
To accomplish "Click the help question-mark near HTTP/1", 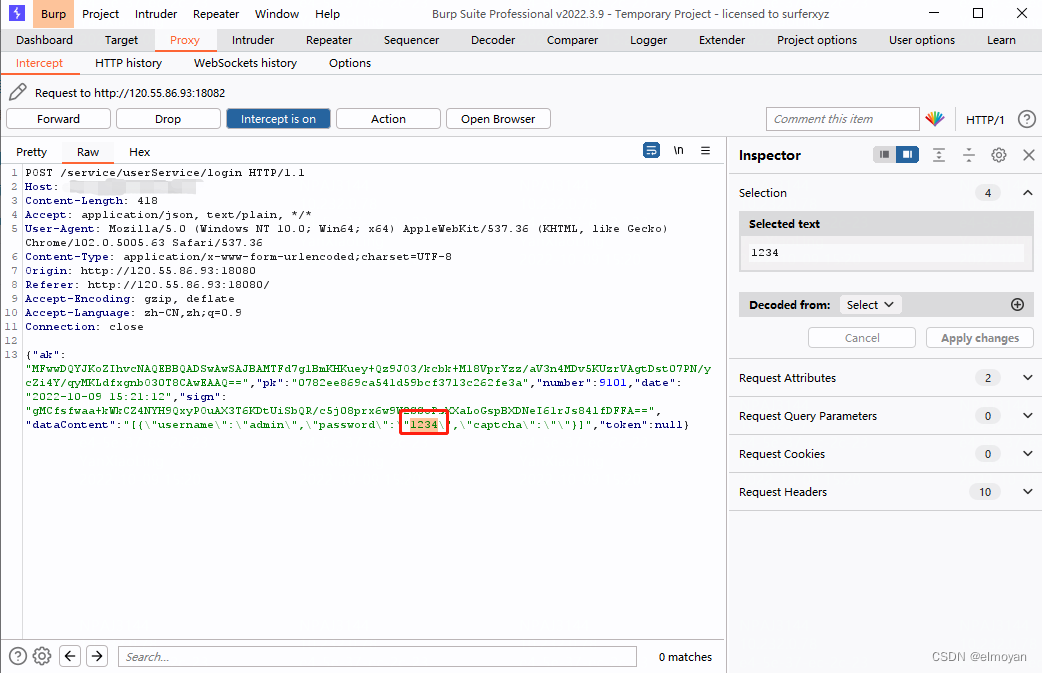I will click(x=1026, y=119).
